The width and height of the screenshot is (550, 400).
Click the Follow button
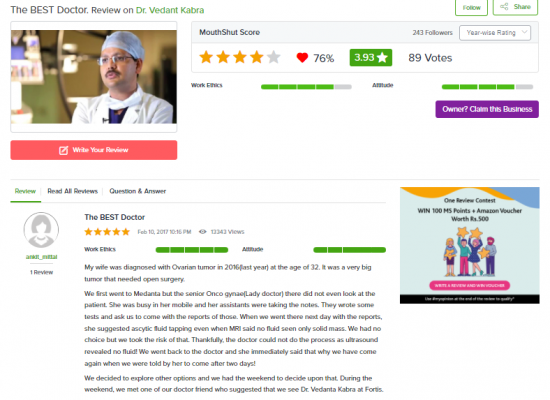(471, 7)
